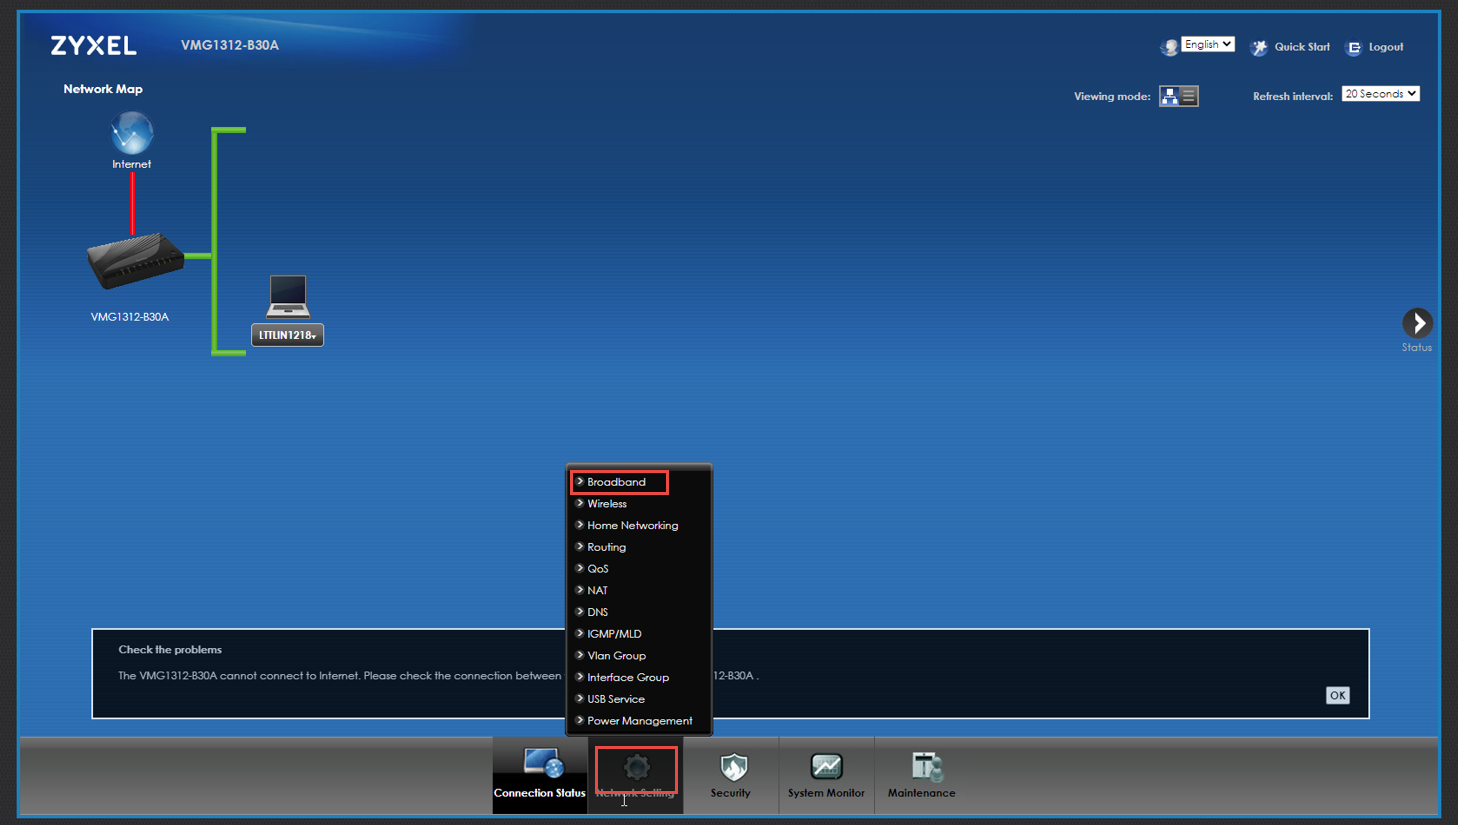Click the VMG1312-B30A router icon
The image size is (1458, 825).
135,260
